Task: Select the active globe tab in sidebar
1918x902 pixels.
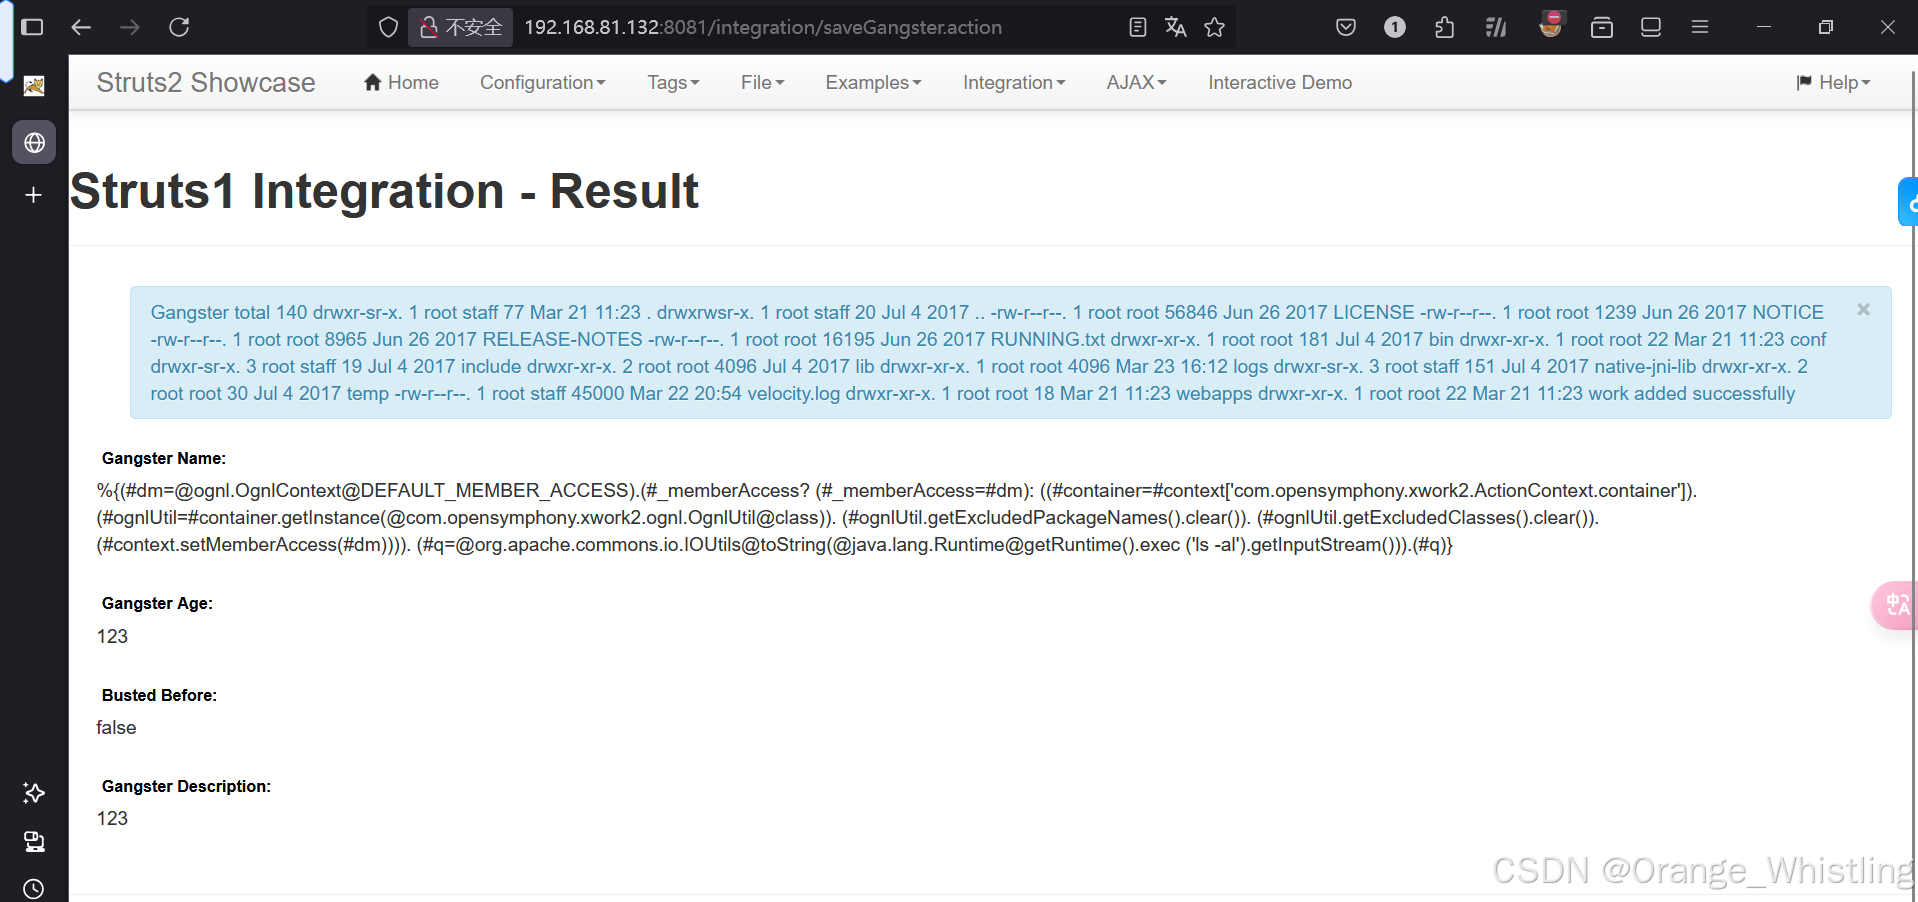Action: point(34,143)
